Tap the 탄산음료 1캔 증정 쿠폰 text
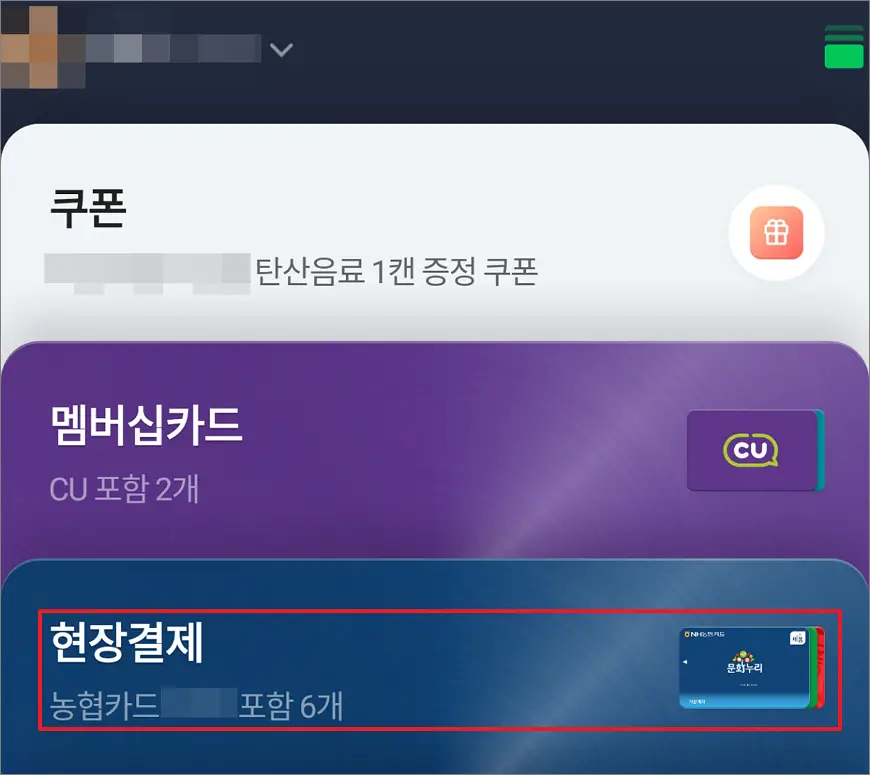Viewport: 870px width, 775px height. pos(396,271)
